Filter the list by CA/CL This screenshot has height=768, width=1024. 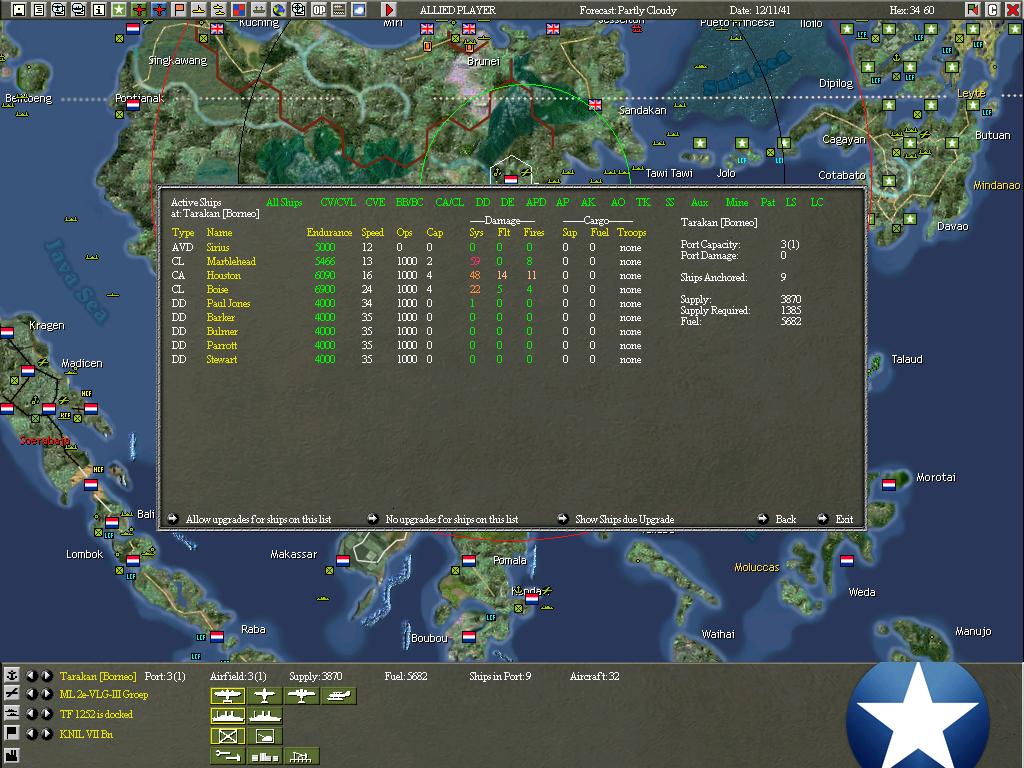tap(449, 202)
